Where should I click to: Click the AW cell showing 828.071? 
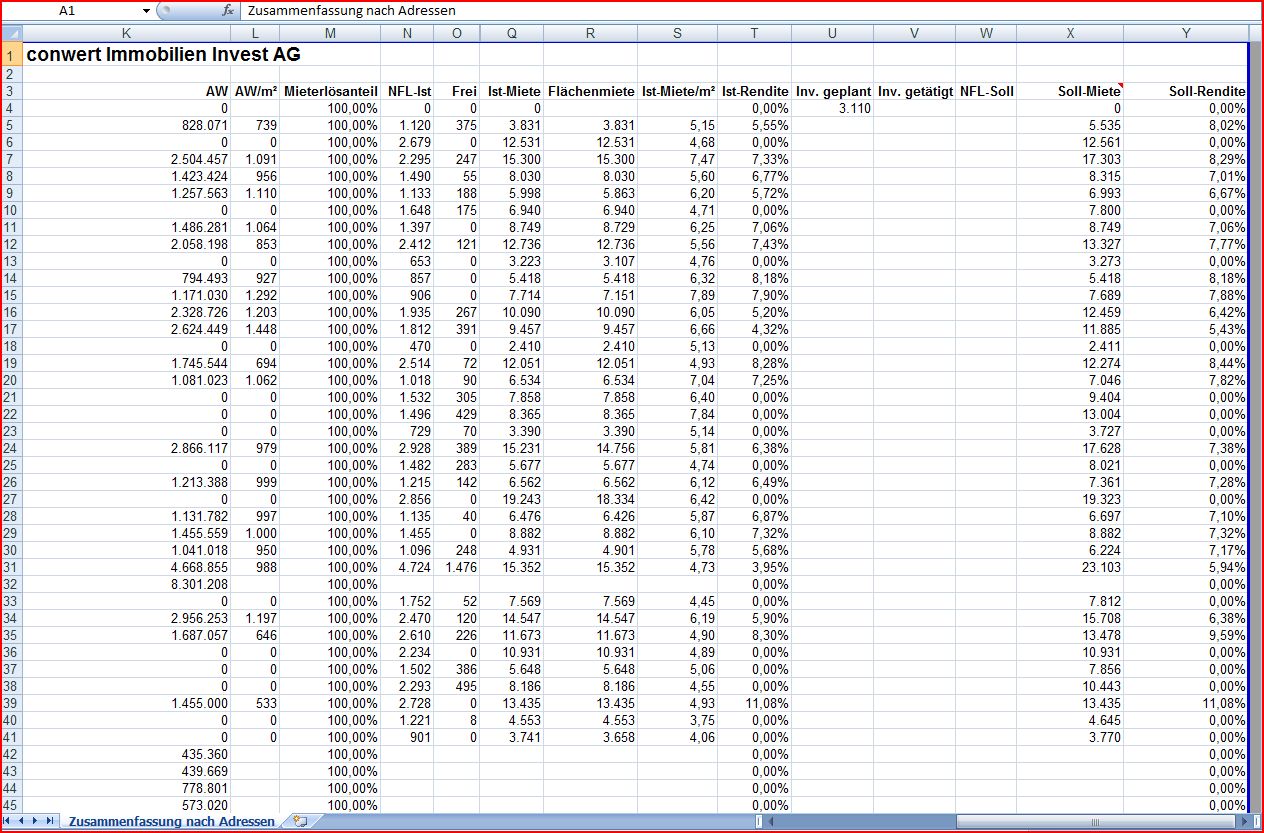pos(125,125)
